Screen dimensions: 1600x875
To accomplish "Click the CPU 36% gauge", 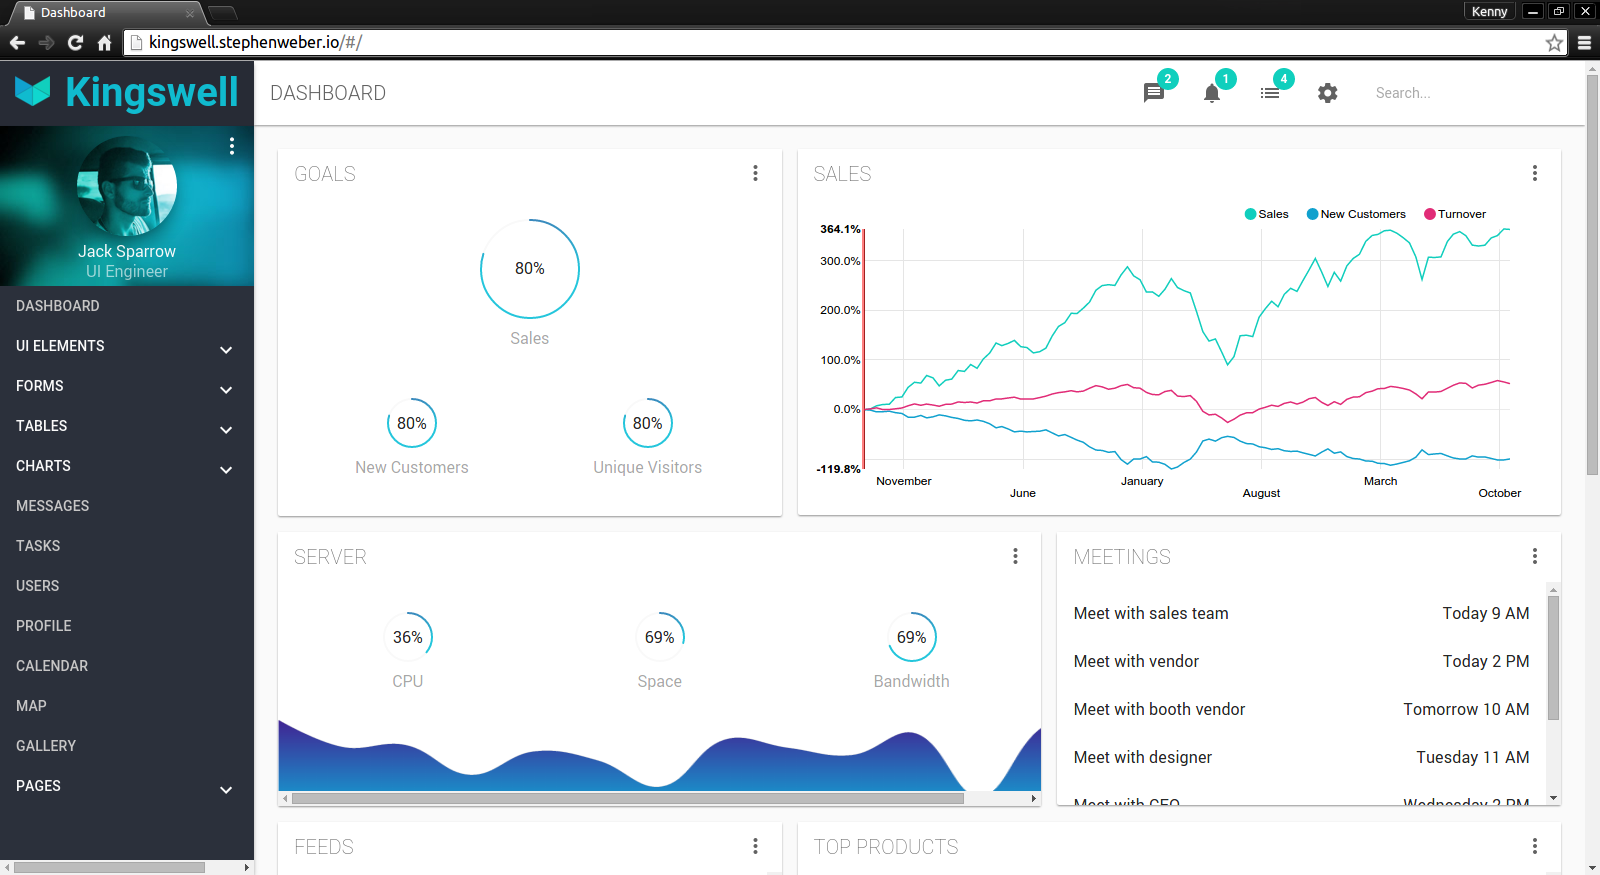I will (408, 637).
